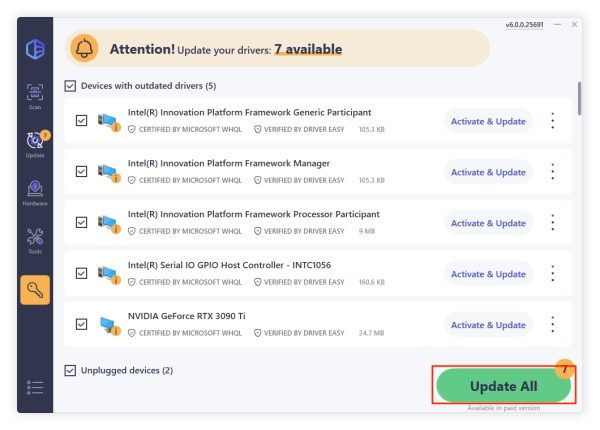Click the Update All button
The image size is (600, 430).
tap(503, 386)
